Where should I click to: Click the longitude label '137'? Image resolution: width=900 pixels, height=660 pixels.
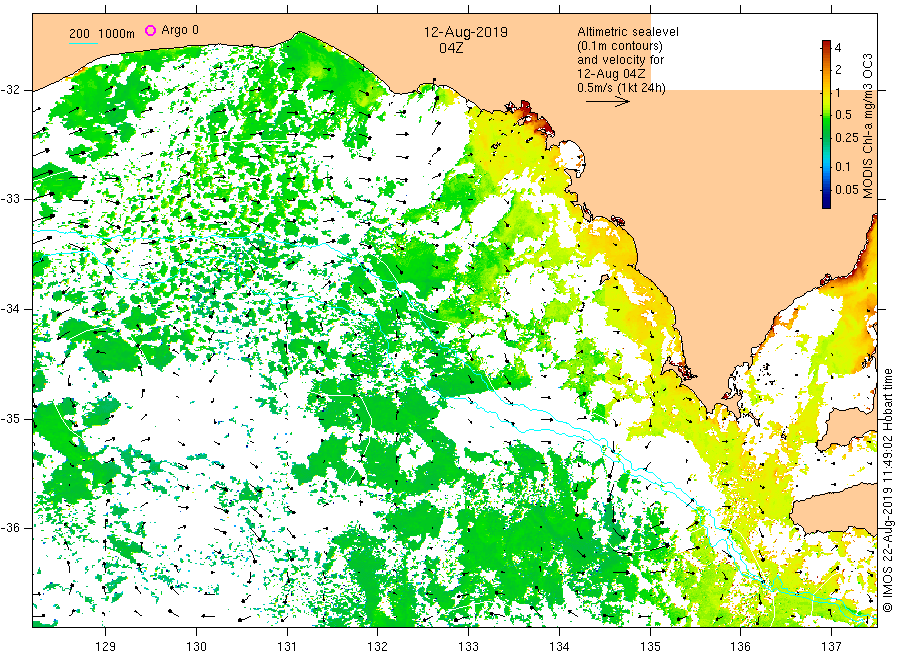(832, 647)
